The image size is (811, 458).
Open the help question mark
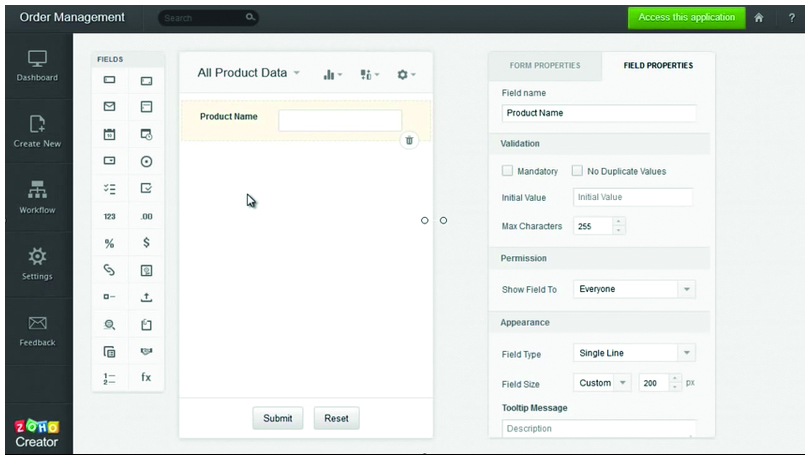pyautogui.click(x=792, y=18)
